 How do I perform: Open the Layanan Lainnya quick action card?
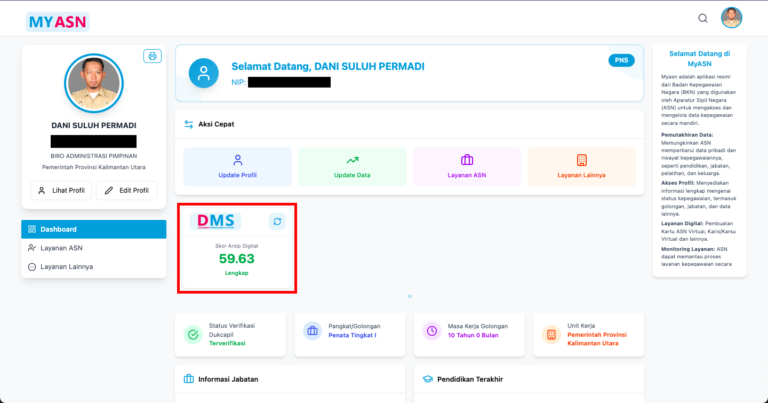(581, 166)
